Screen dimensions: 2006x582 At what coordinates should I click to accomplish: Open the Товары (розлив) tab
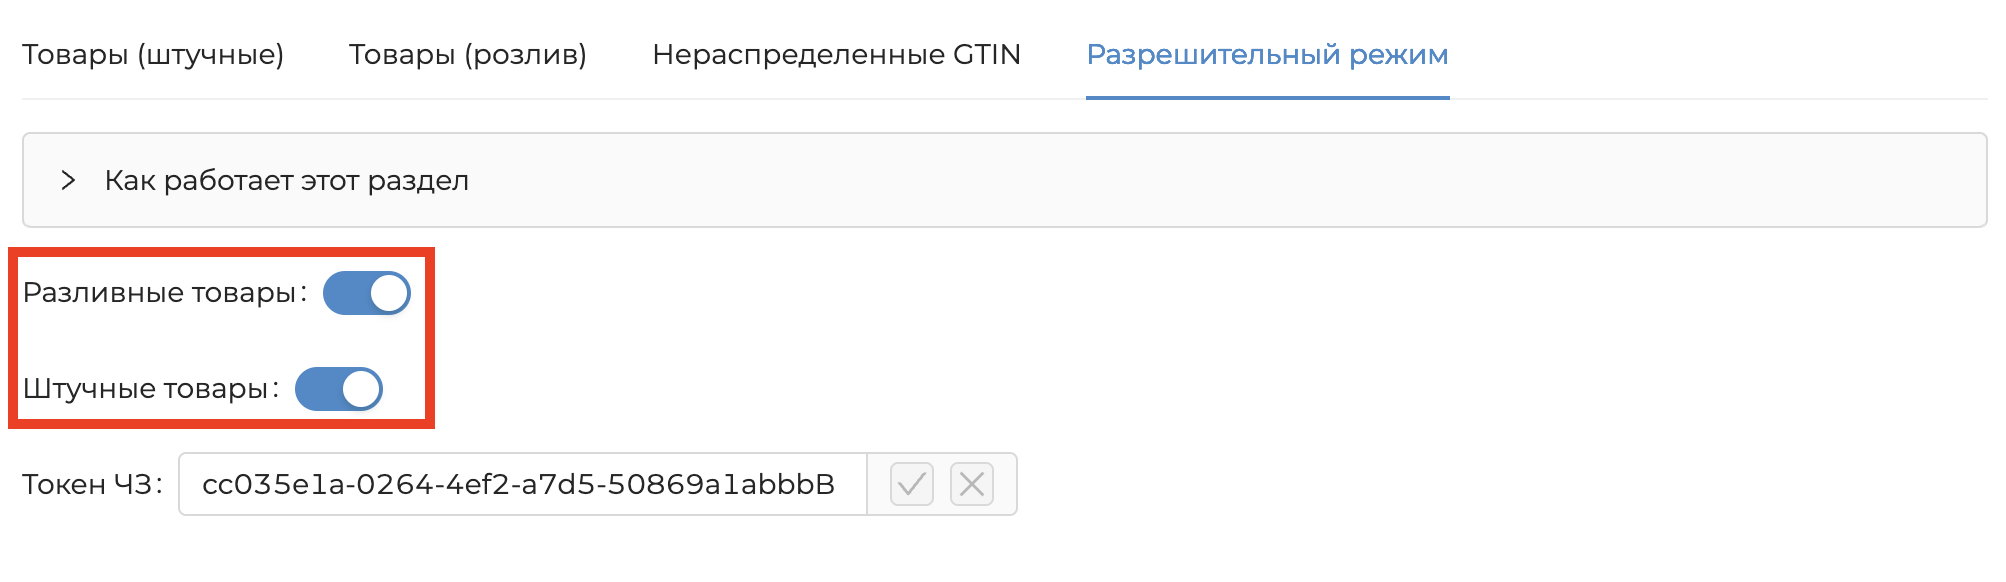click(467, 54)
